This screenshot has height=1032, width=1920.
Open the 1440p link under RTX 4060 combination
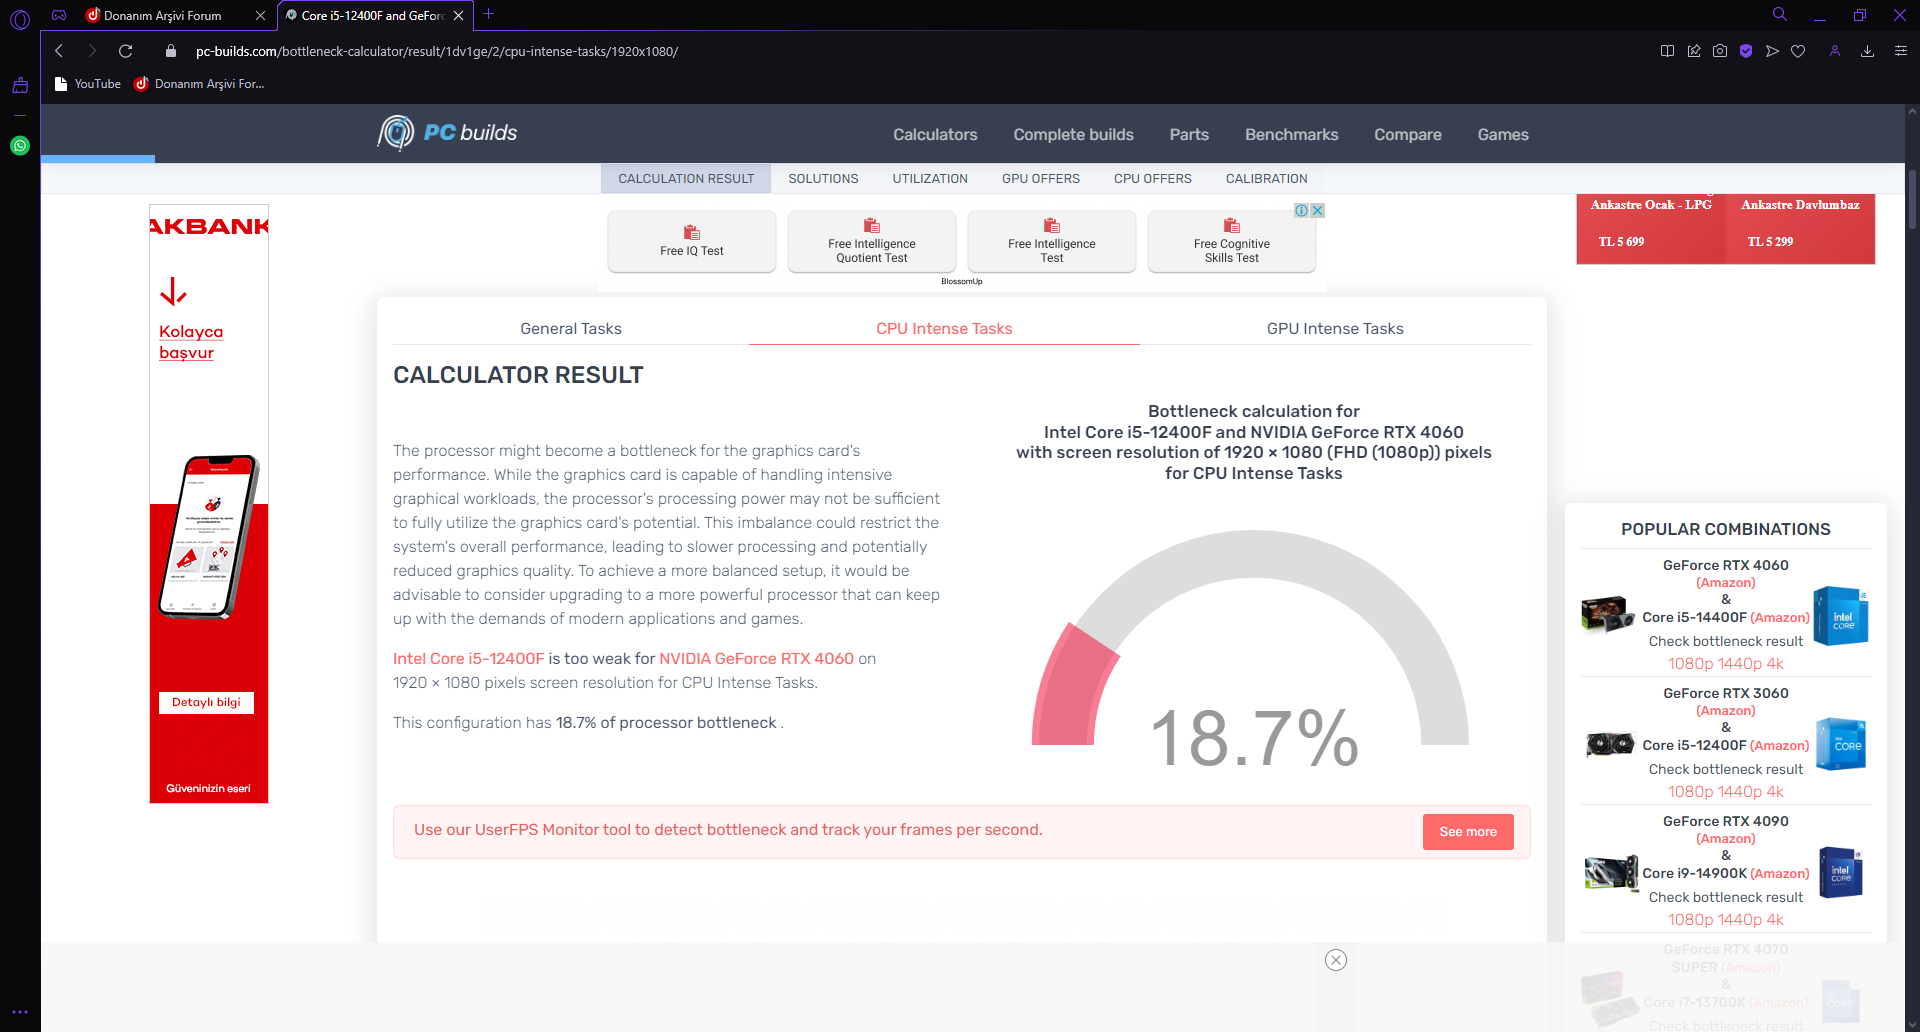(1740, 664)
